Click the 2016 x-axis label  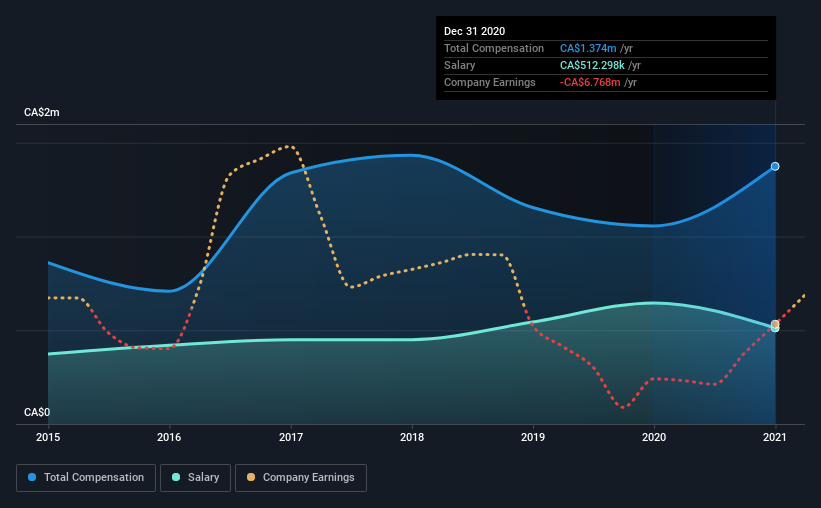(169, 437)
